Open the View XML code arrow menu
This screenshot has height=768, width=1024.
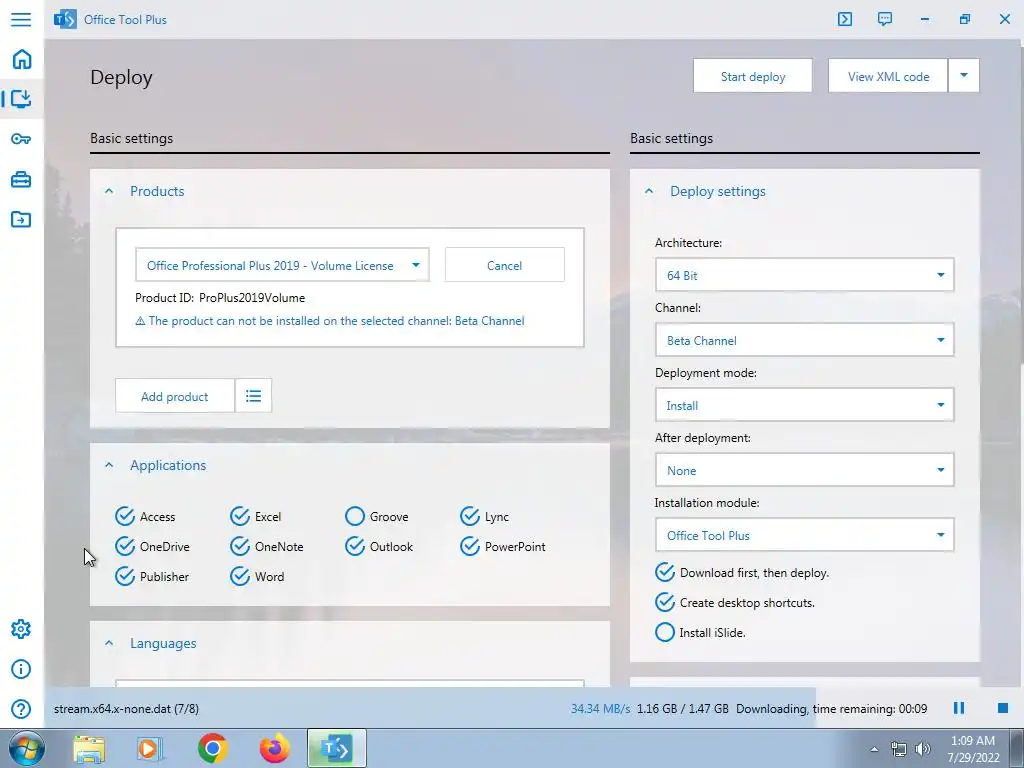point(964,76)
